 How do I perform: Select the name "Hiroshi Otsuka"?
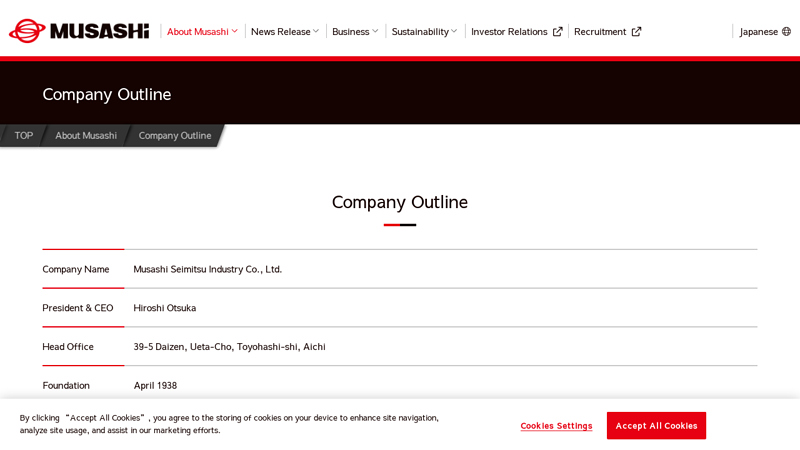coord(165,308)
